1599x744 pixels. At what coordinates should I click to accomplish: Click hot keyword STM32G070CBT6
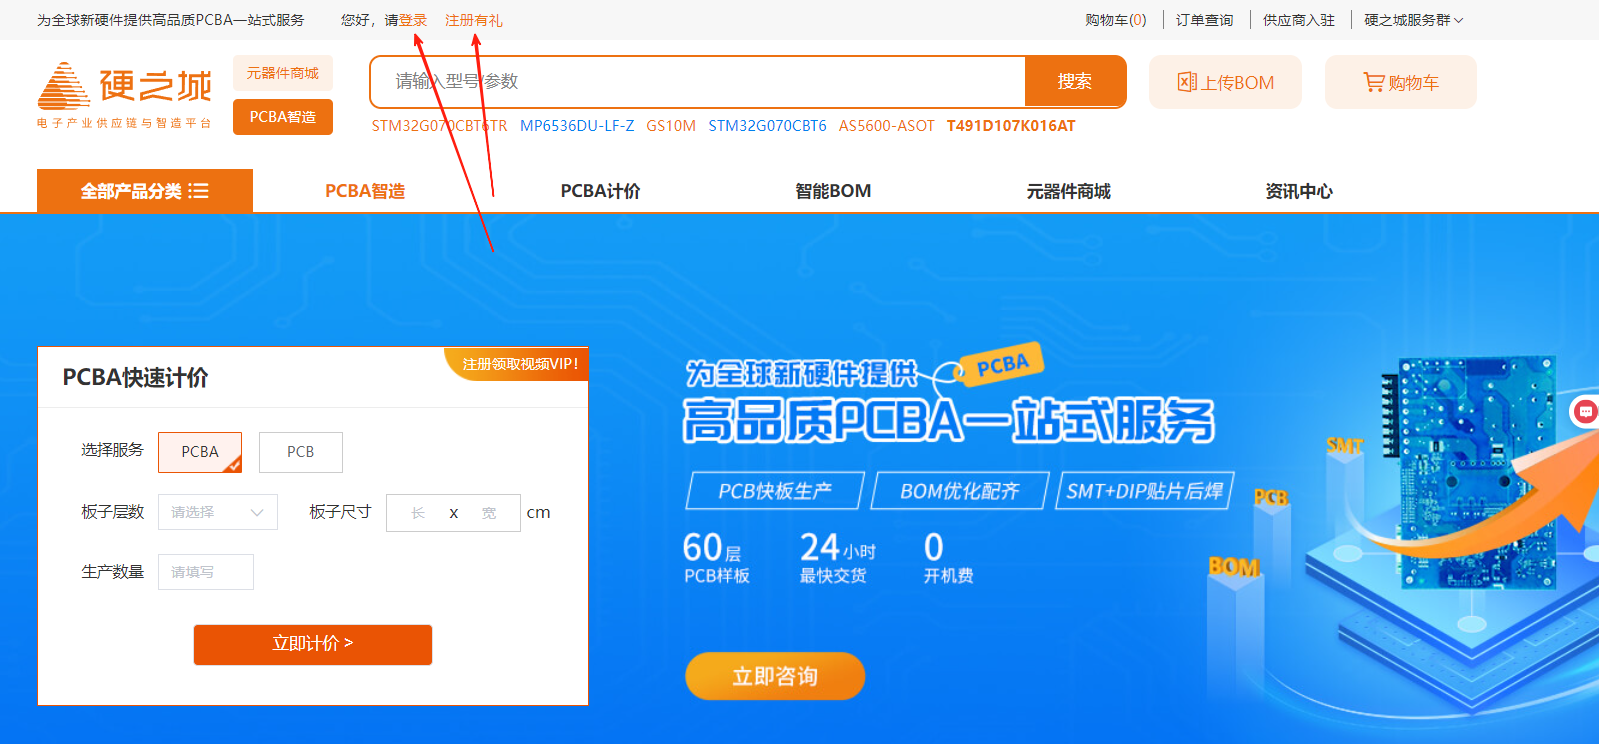pyautogui.click(x=768, y=126)
